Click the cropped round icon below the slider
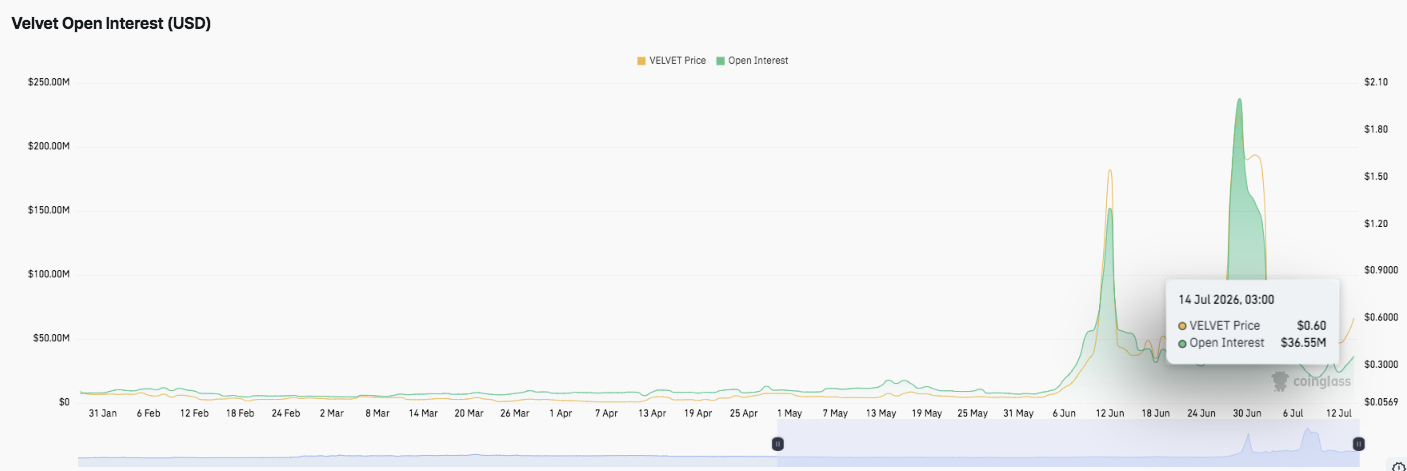 pos(1399,466)
